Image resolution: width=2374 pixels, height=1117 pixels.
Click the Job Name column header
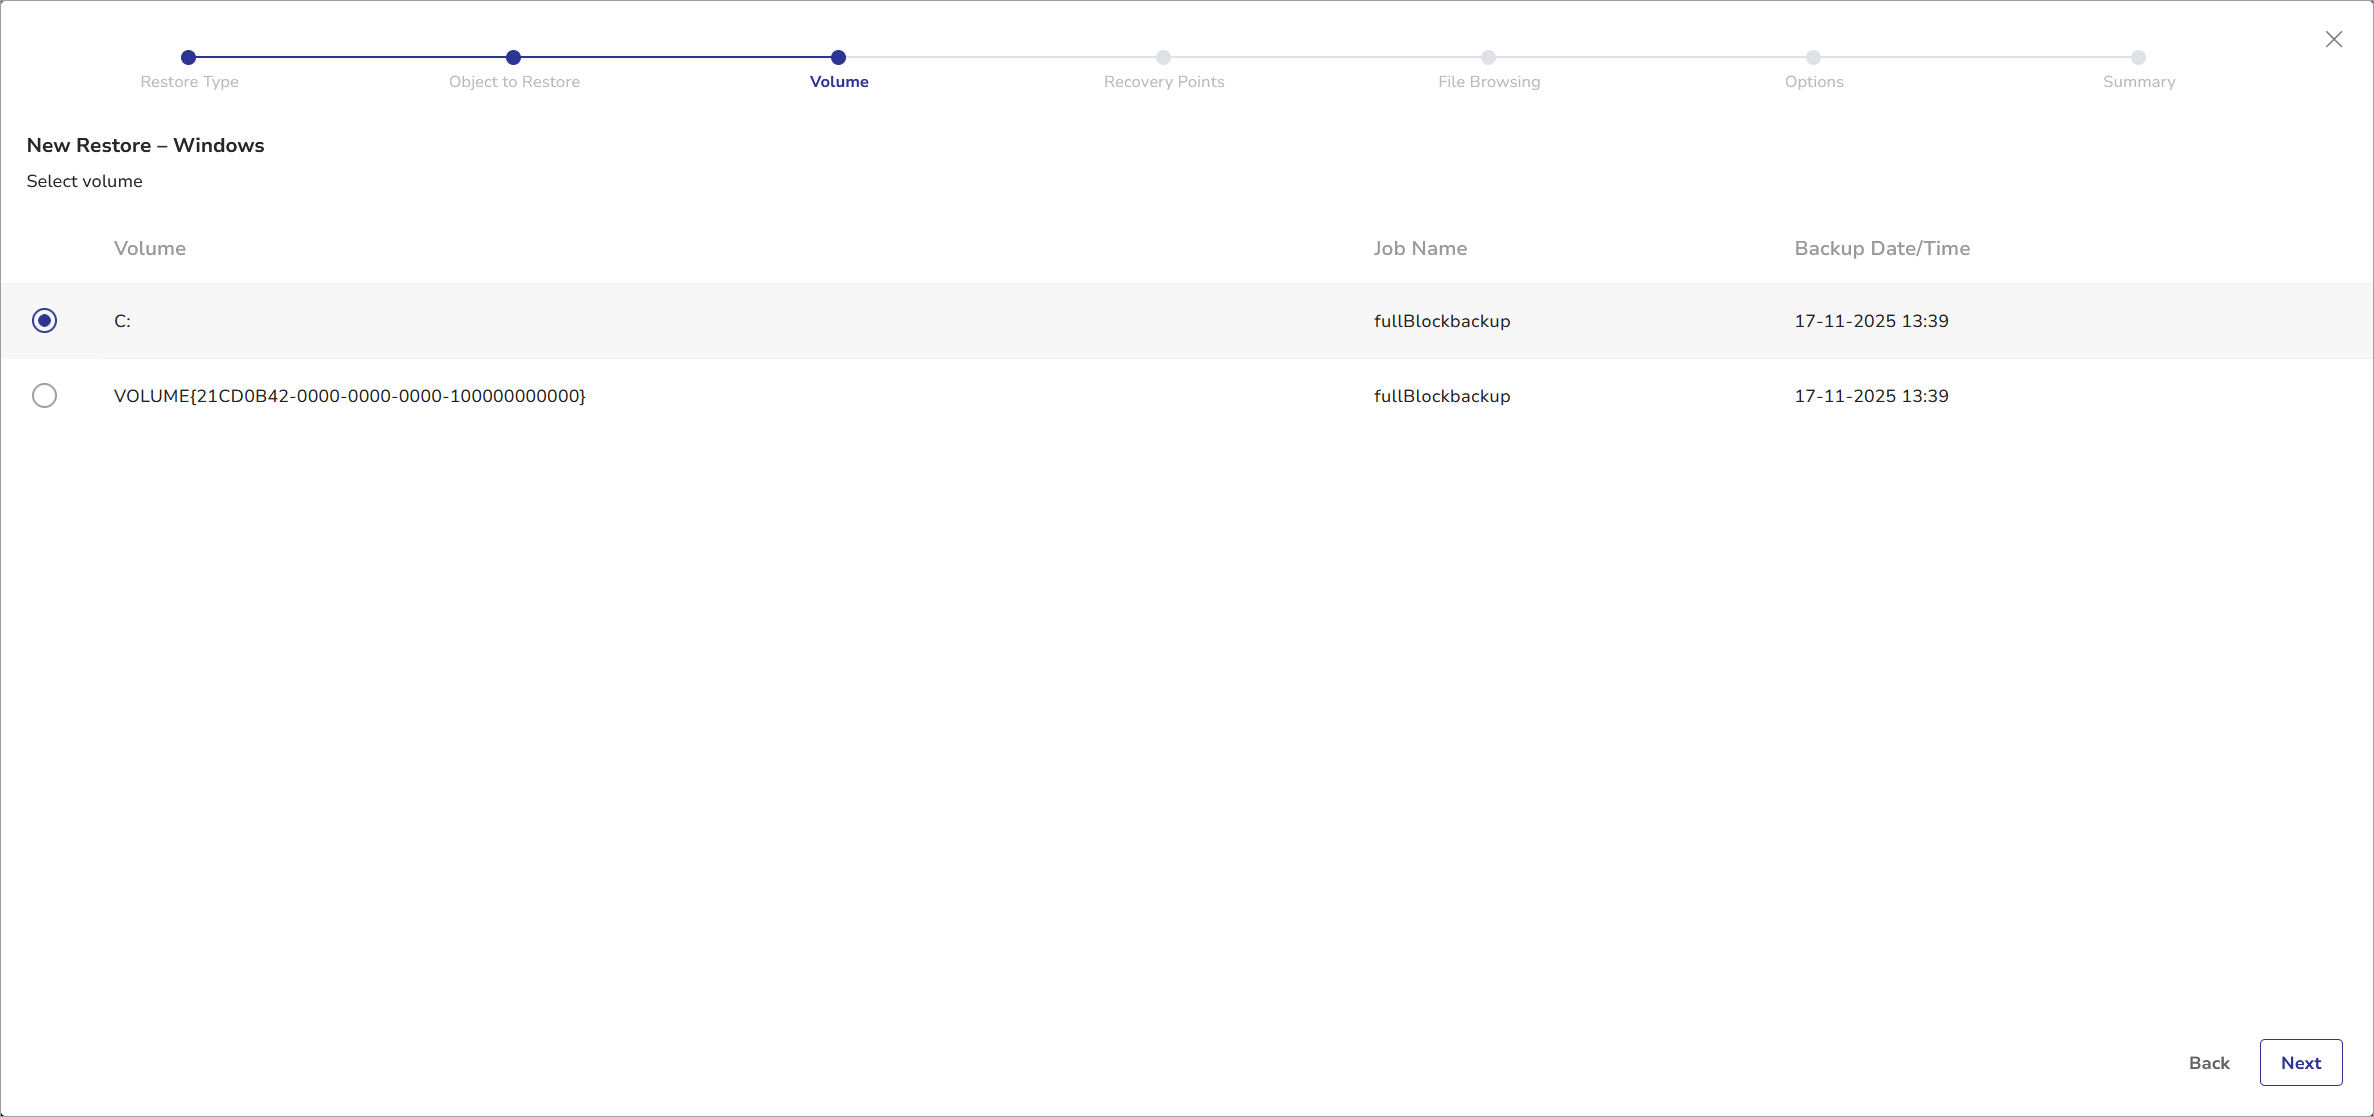[1420, 248]
